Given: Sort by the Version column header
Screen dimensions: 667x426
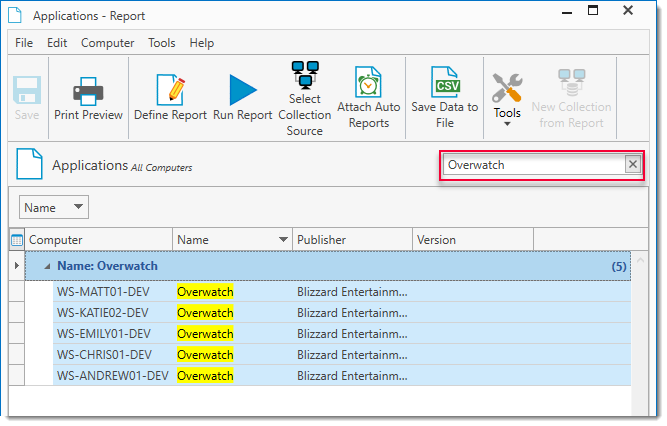Looking at the screenshot, I should 473,240.
